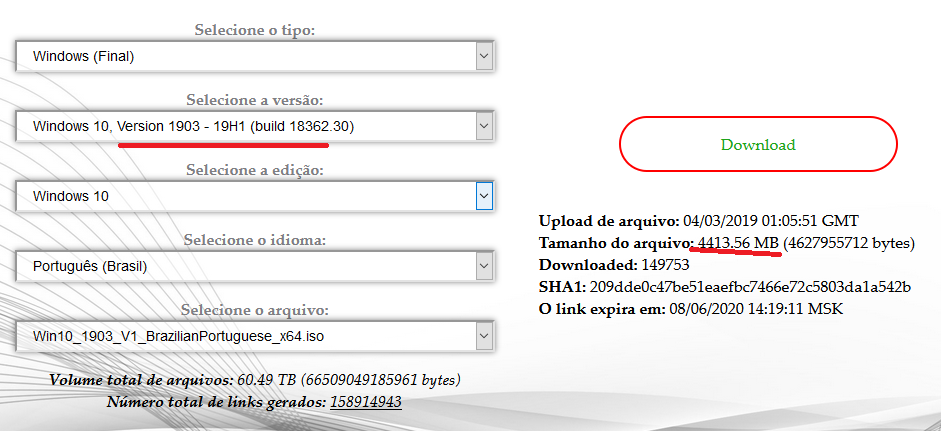
Task: Click the link expiry time 08/06/2020 14:19:11 MSK
Action: (756, 310)
